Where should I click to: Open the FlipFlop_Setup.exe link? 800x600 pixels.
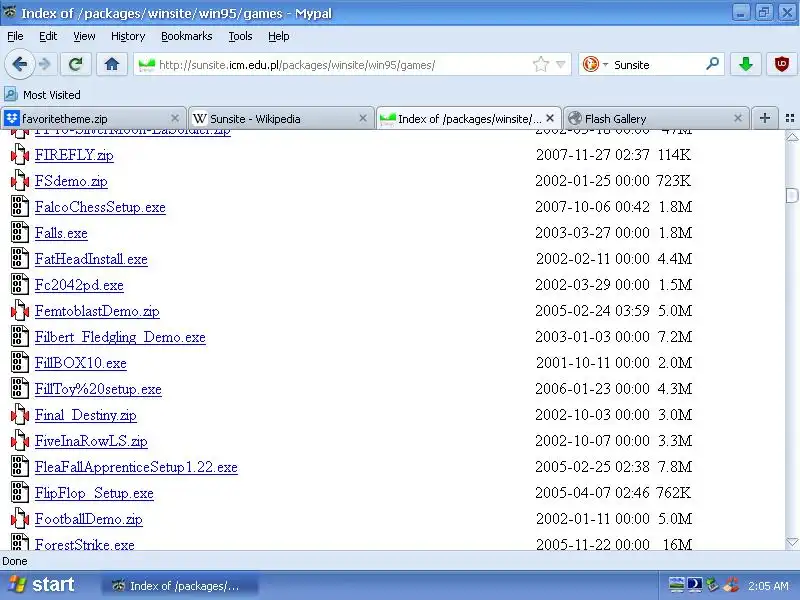coord(94,493)
